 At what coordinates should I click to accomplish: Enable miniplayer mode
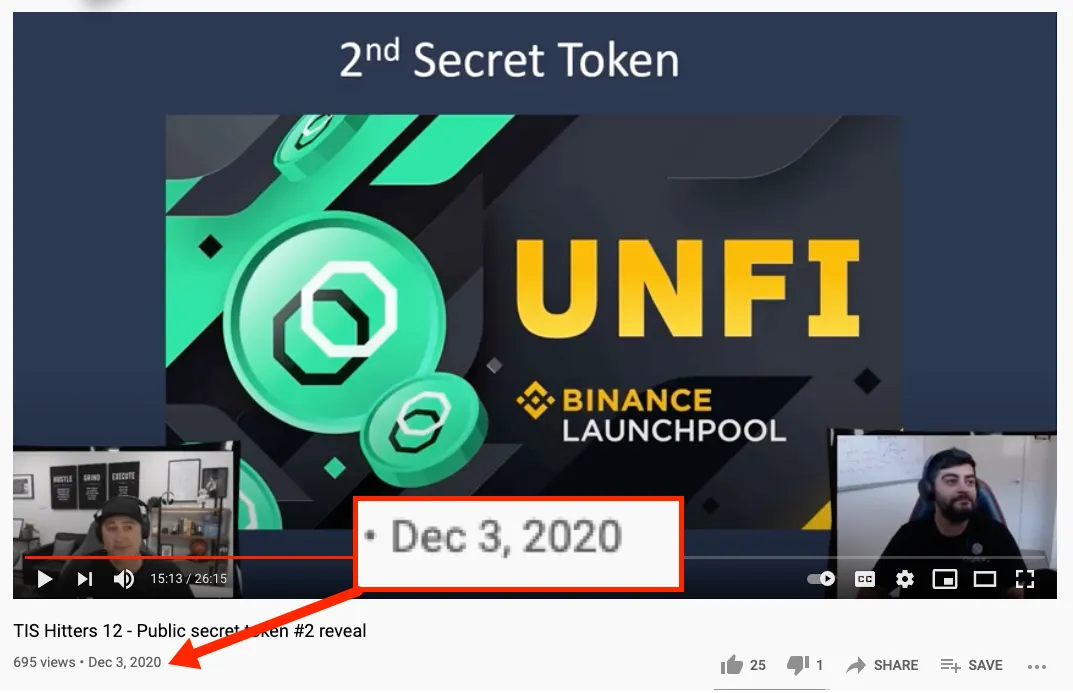click(x=944, y=579)
